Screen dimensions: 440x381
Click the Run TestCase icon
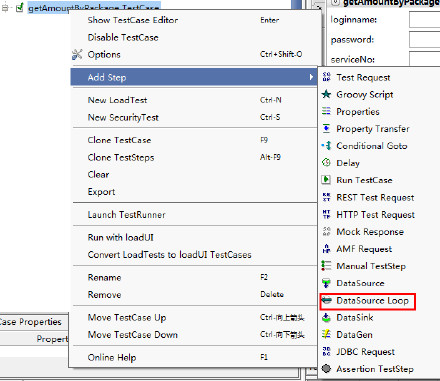[326, 180]
